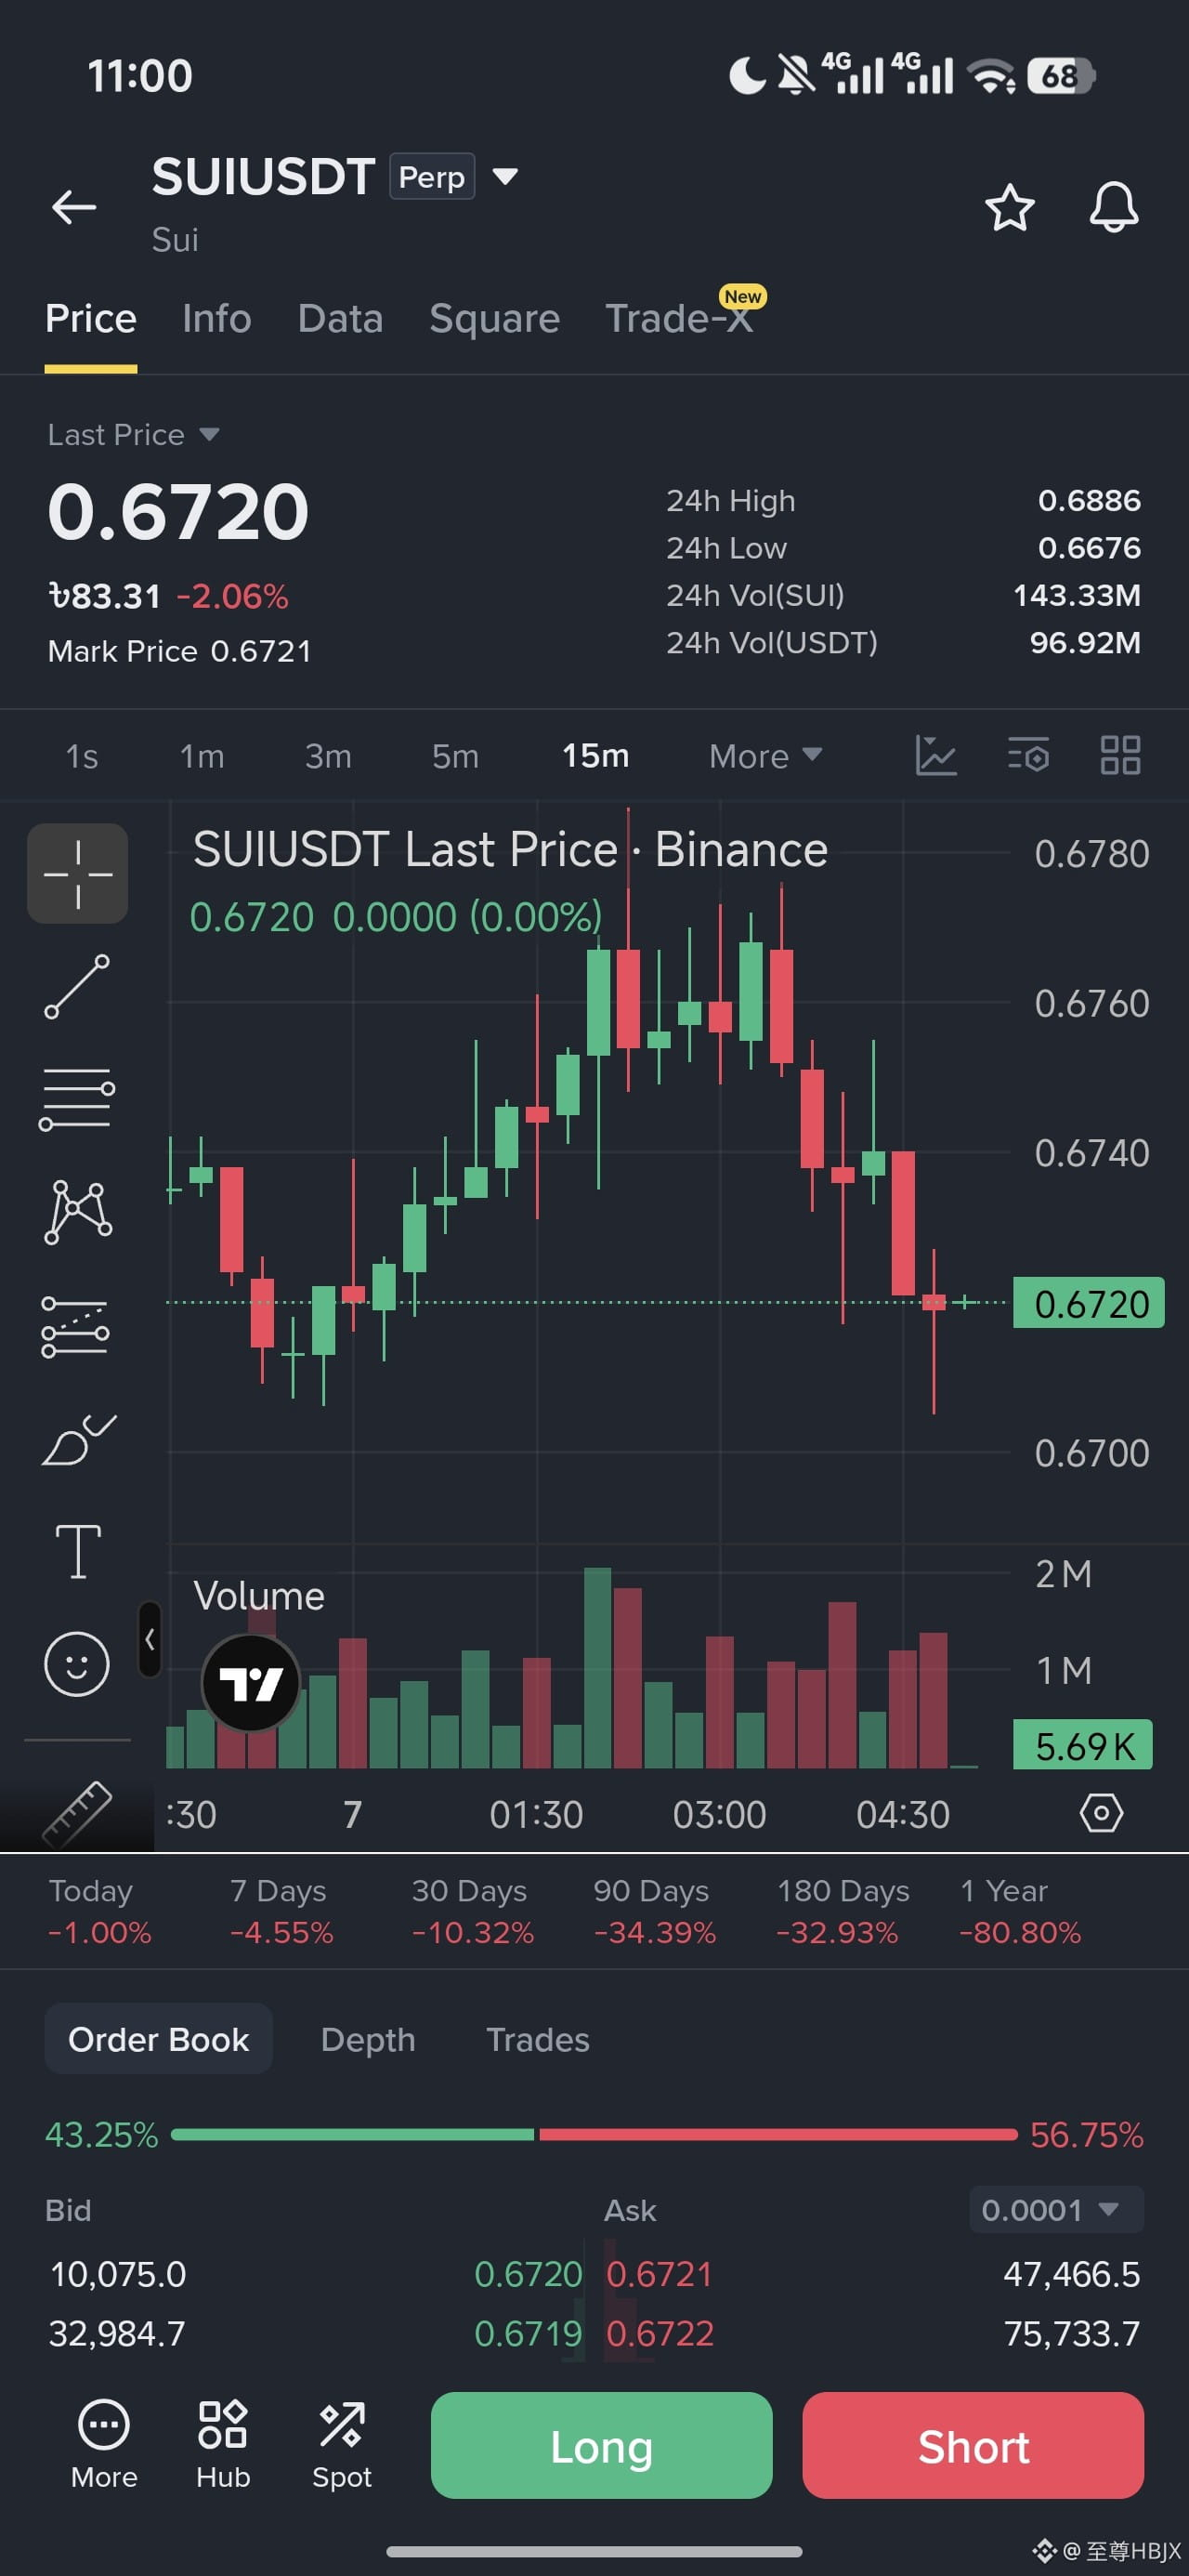1189x2576 pixels.
Task: Tap the 7 Days -4.55% performance
Action: [281, 1911]
